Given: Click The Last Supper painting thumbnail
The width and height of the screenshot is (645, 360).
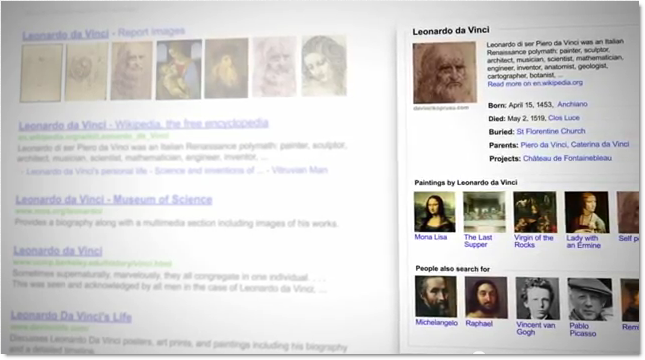Looking at the screenshot, I should [x=484, y=212].
